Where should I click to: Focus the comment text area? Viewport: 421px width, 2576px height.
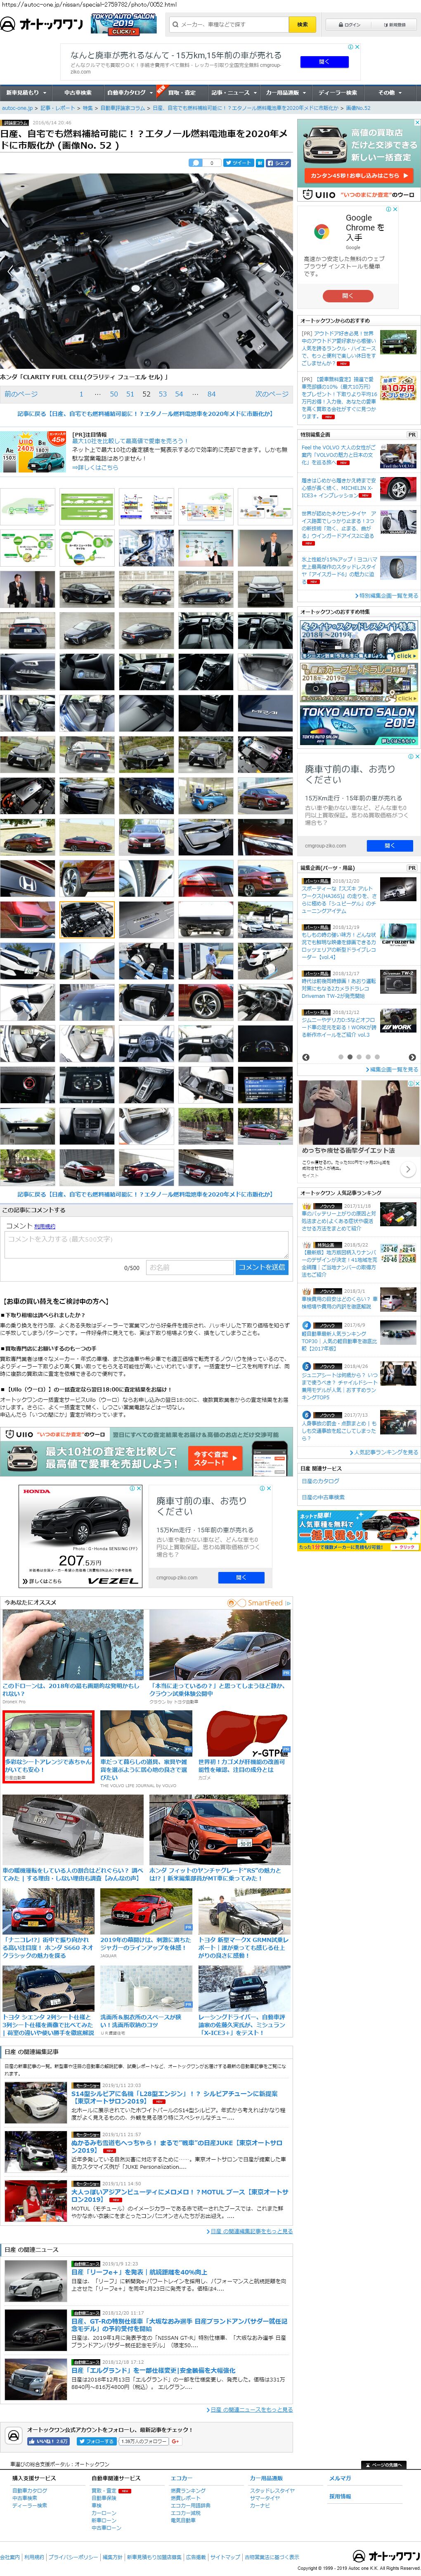coord(146,1244)
